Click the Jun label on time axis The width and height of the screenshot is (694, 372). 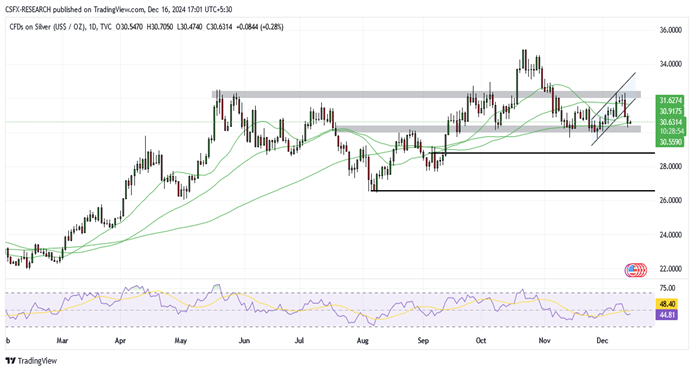(x=244, y=341)
